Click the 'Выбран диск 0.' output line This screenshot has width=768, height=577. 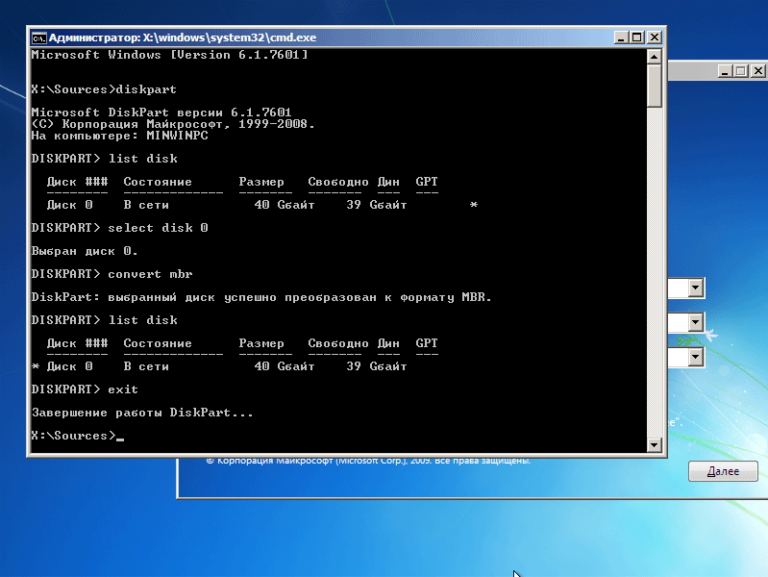click(84, 251)
